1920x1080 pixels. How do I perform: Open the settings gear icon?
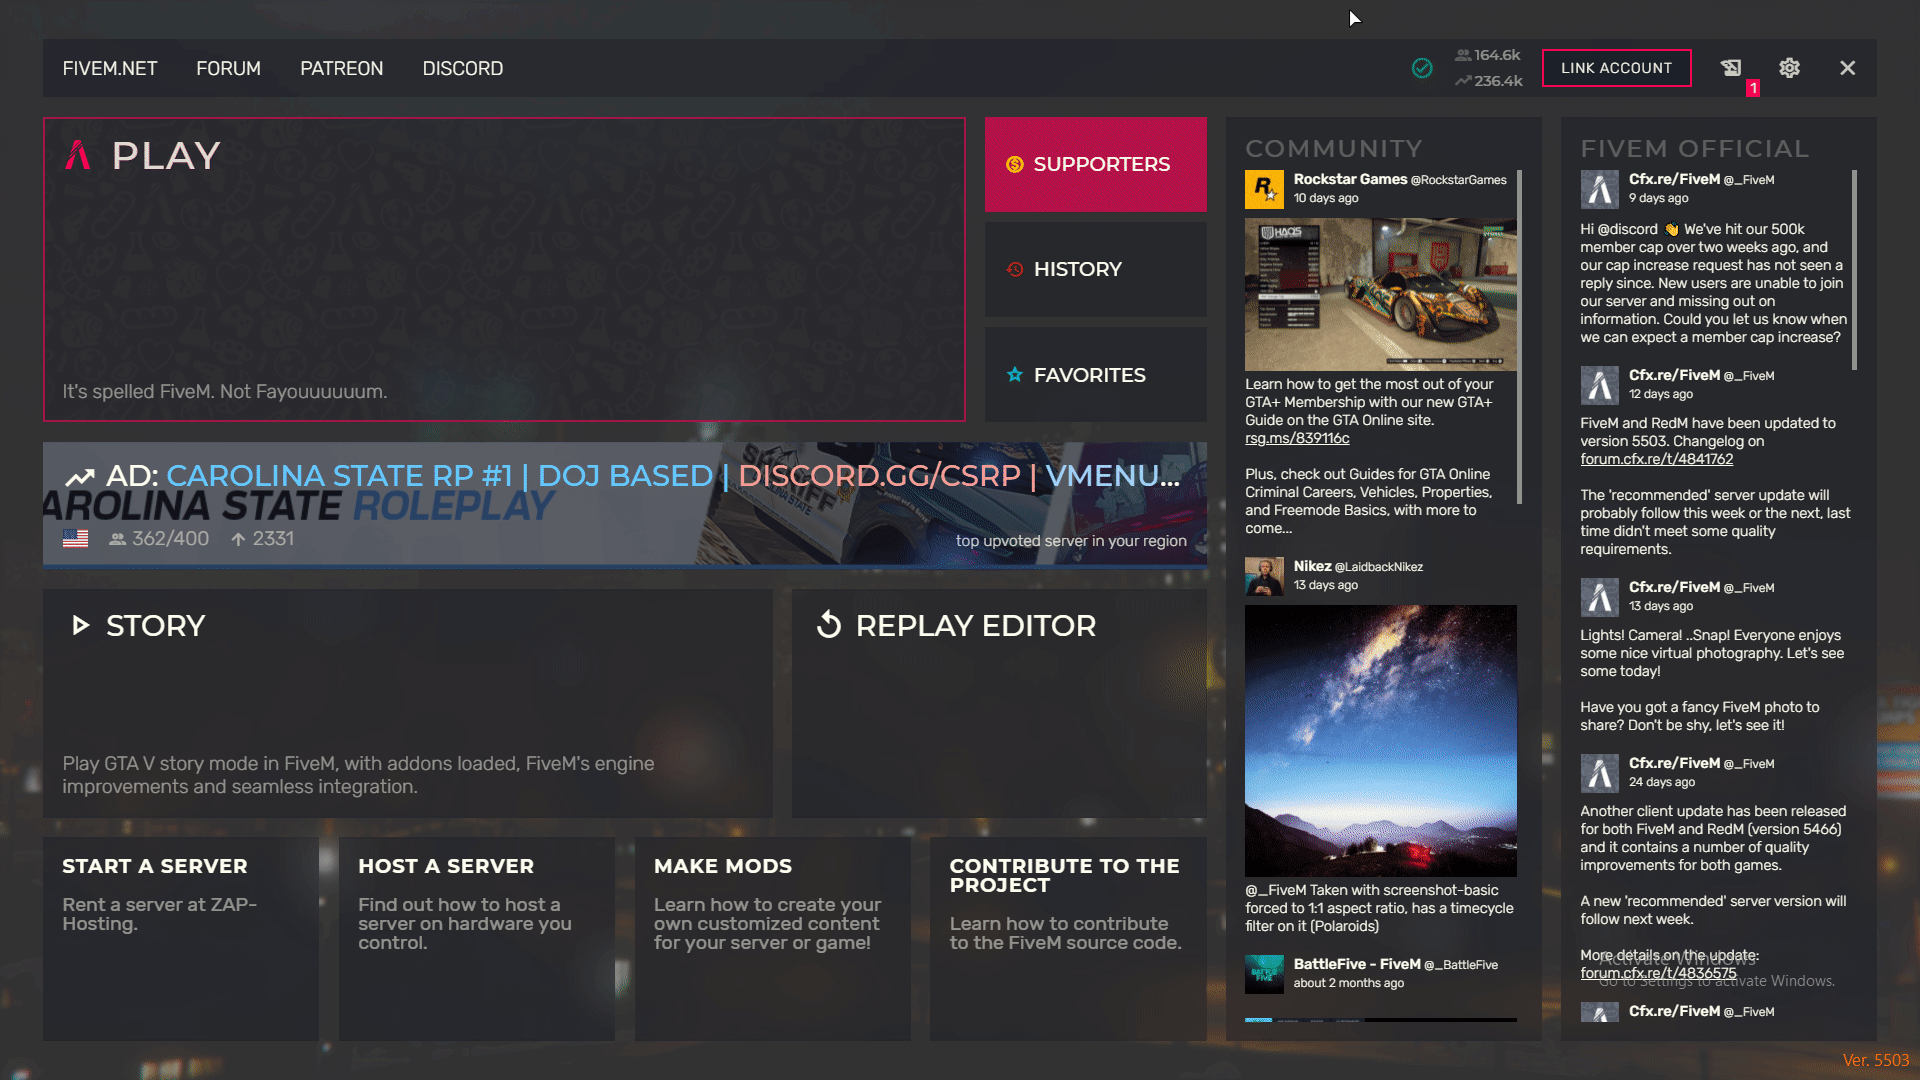click(x=1789, y=68)
